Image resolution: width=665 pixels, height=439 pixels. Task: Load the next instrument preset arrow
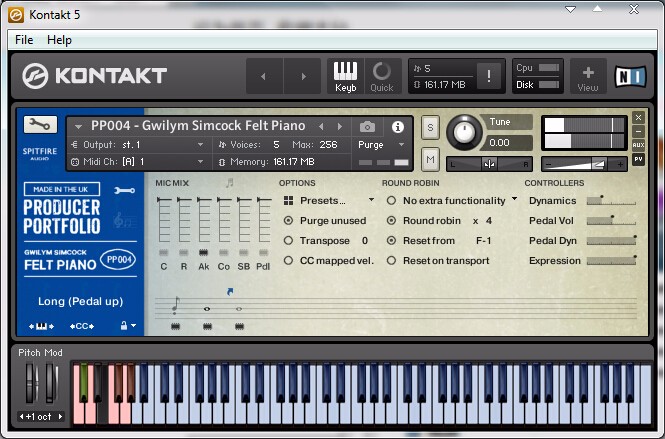(340, 126)
